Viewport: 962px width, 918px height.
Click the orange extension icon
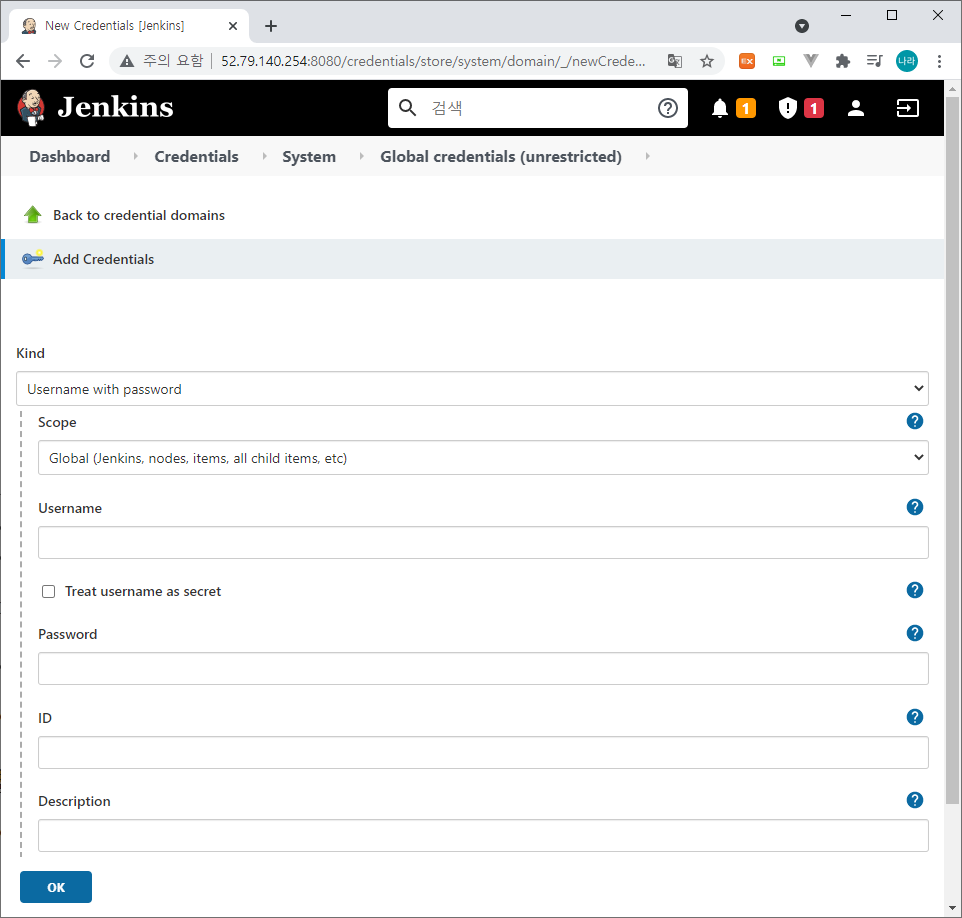tap(747, 61)
